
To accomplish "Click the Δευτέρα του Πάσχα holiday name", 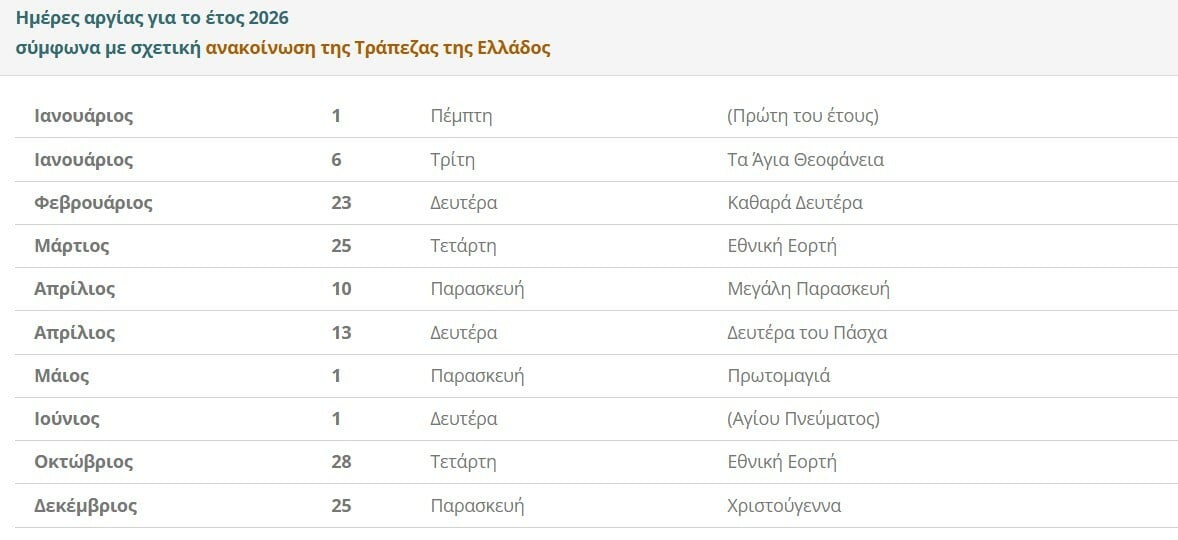I will pyautogui.click(x=807, y=333).
